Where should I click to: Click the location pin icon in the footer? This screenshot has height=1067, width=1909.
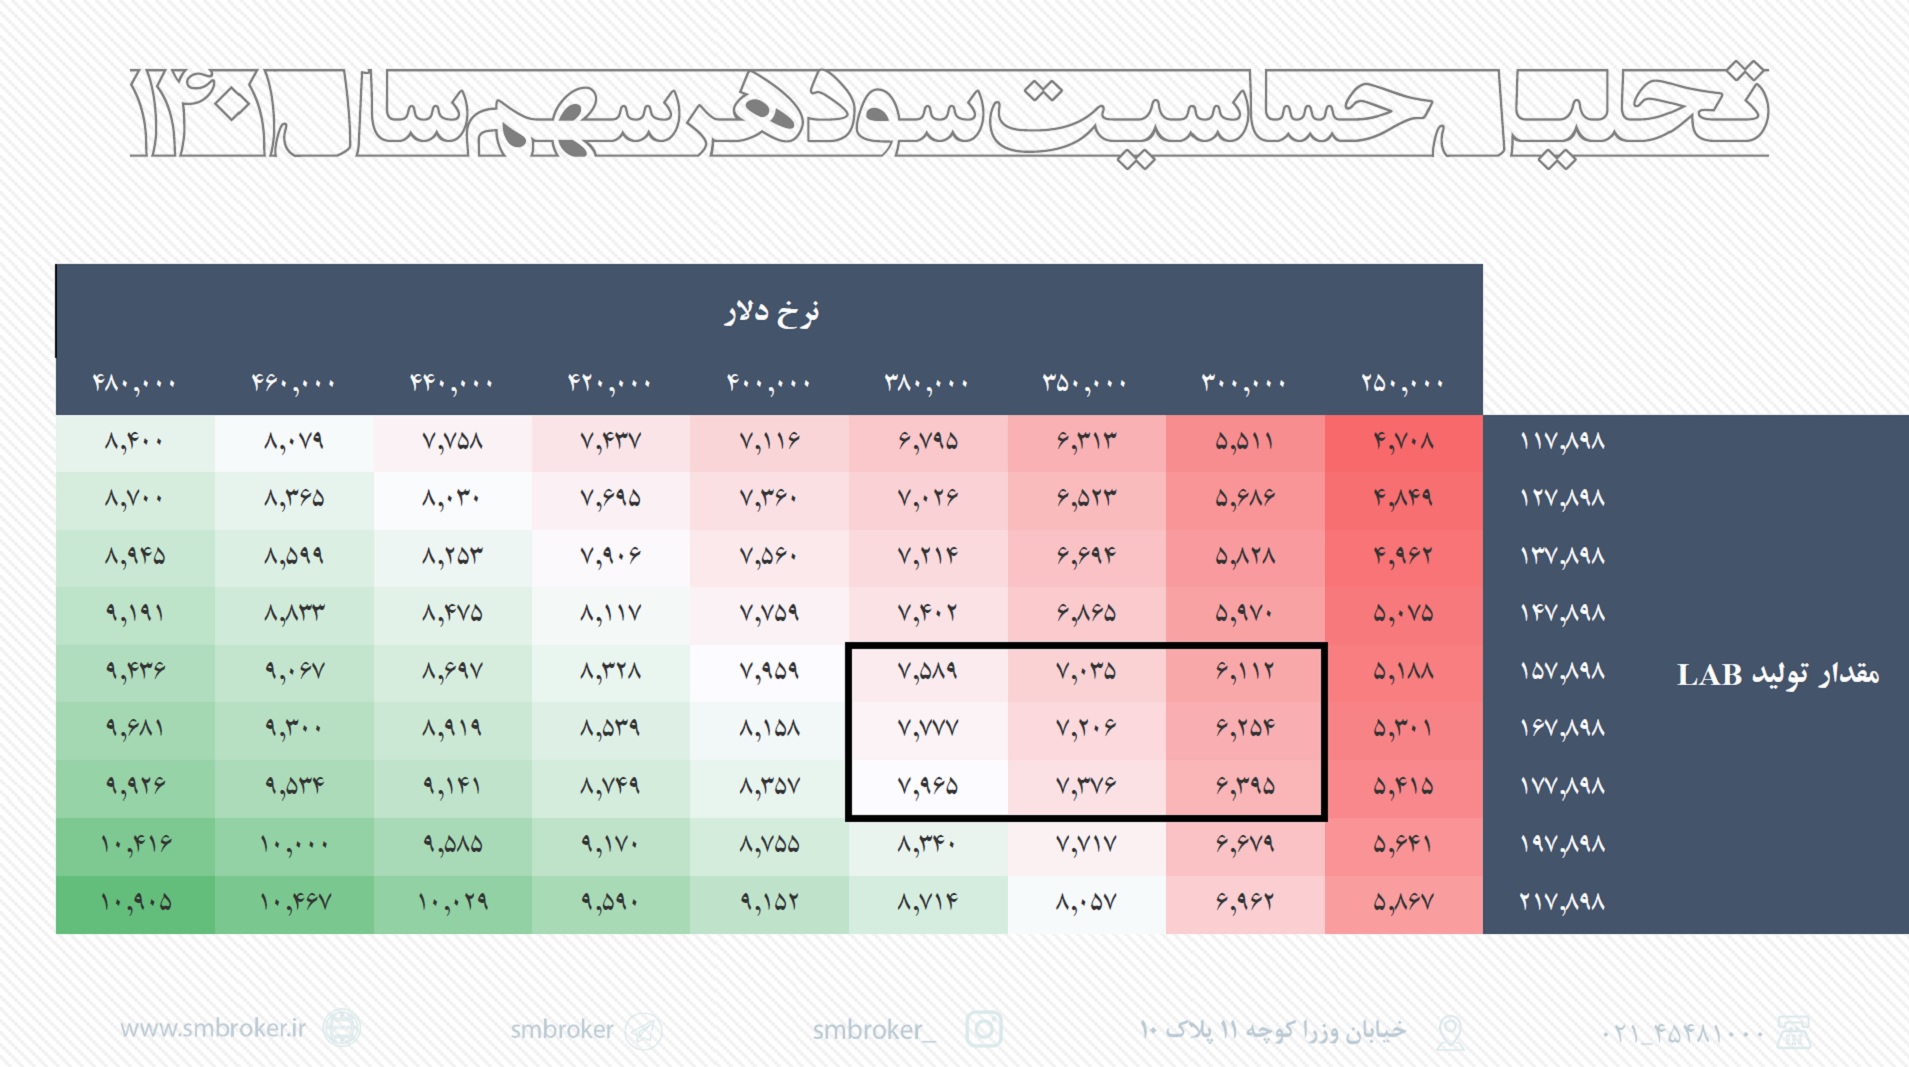pyautogui.click(x=1450, y=1032)
